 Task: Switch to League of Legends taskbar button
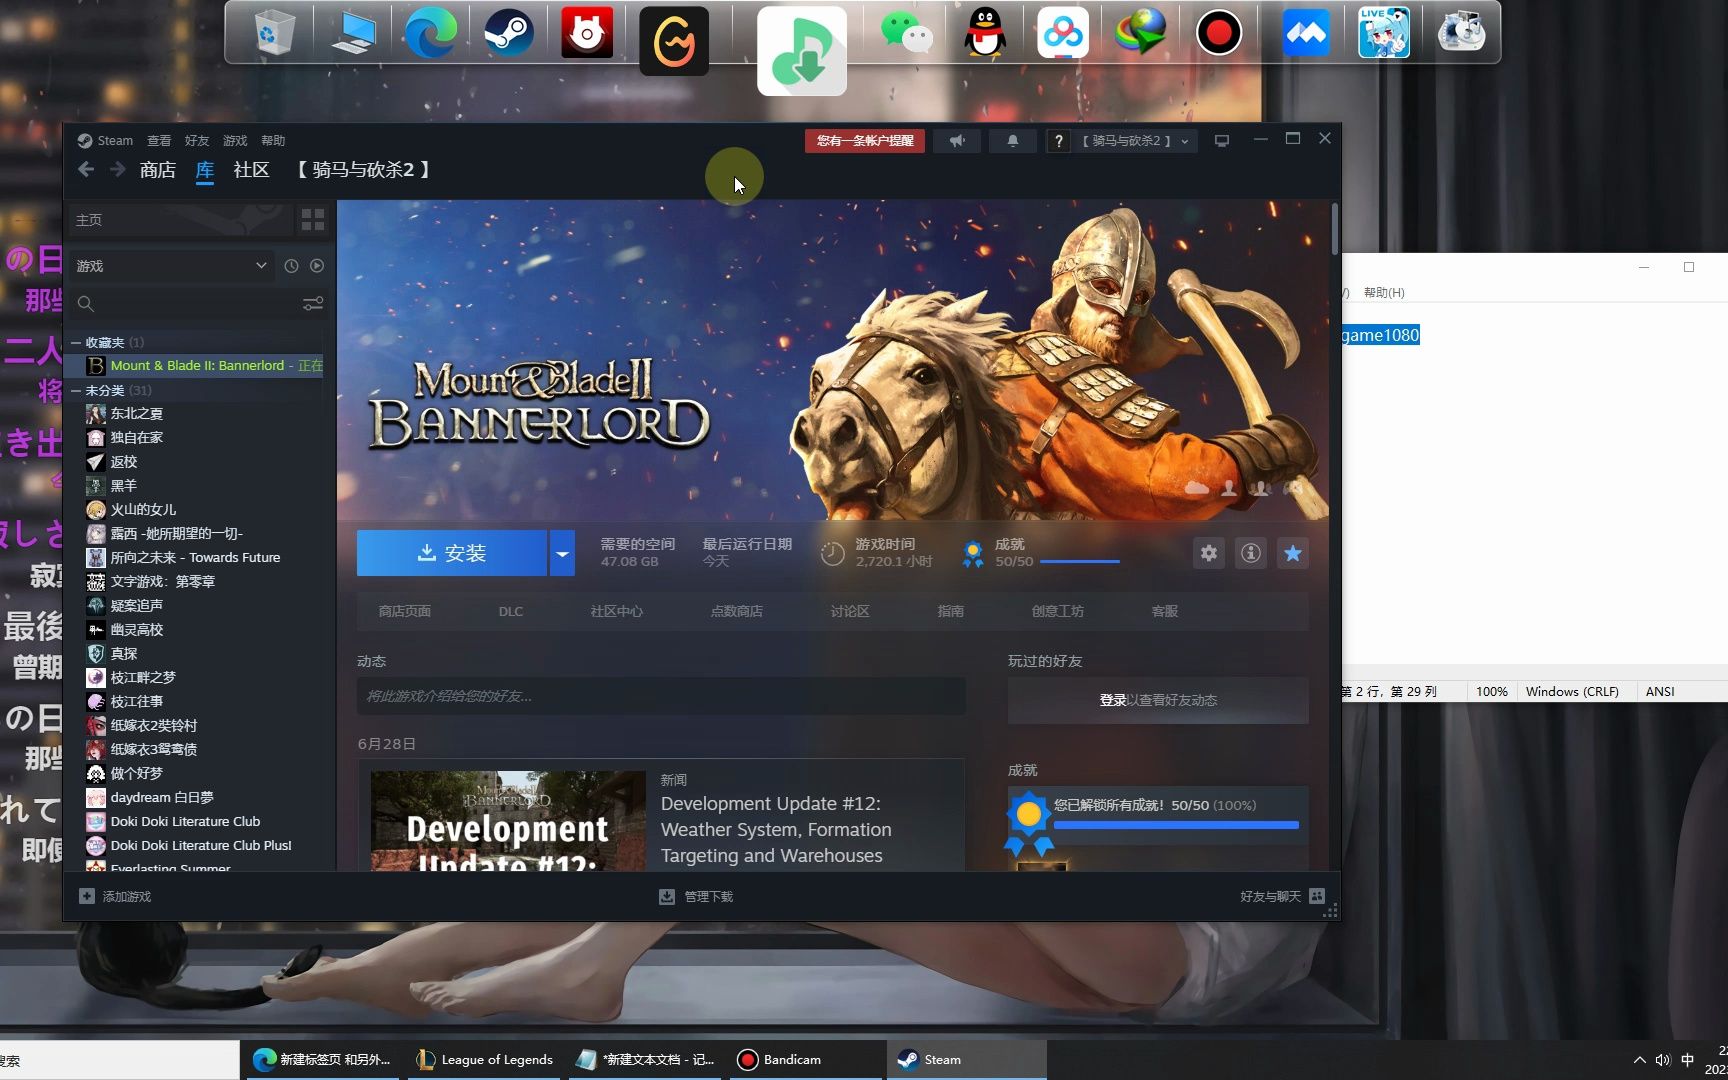[x=484, y=1060]
